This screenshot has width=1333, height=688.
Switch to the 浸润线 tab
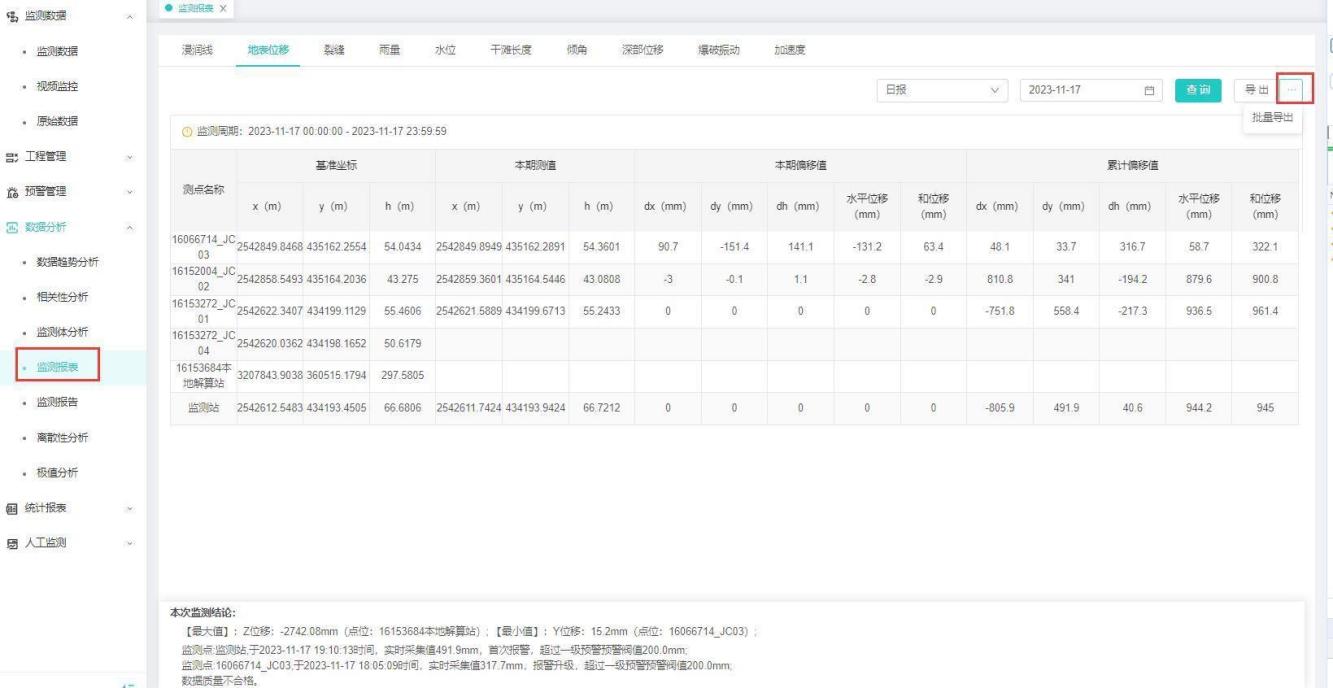195,50
